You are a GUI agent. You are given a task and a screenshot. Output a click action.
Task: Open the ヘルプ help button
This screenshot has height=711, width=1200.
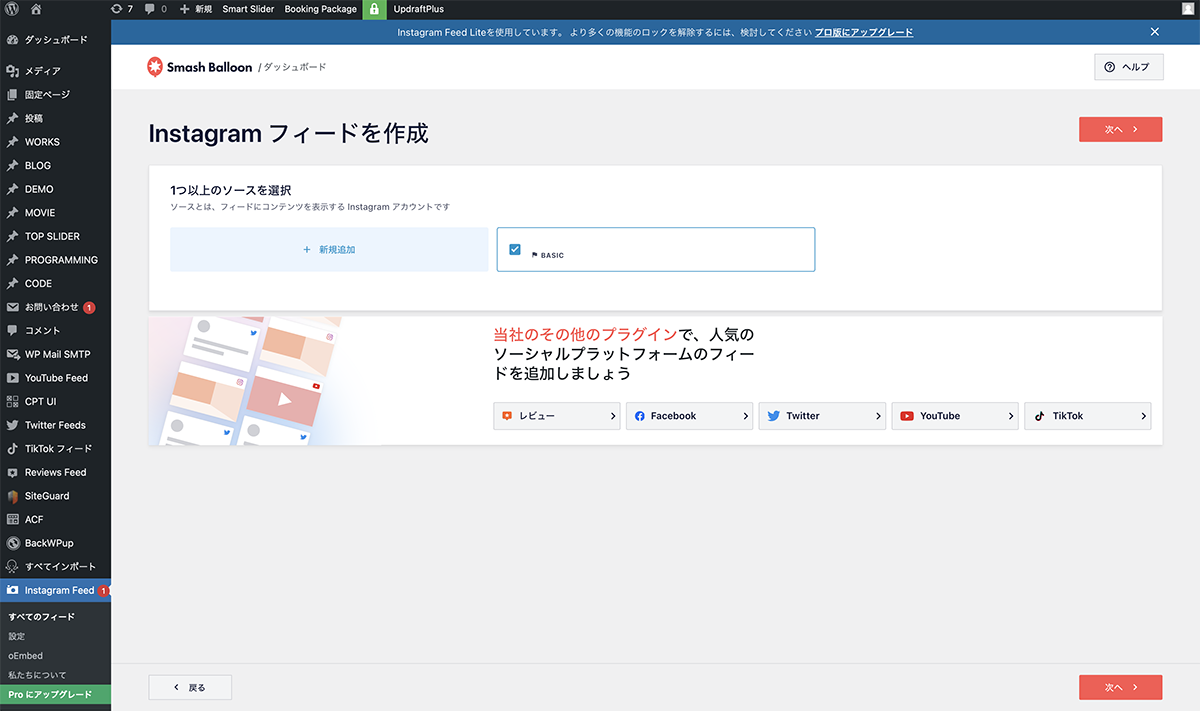coord(1128,67)
